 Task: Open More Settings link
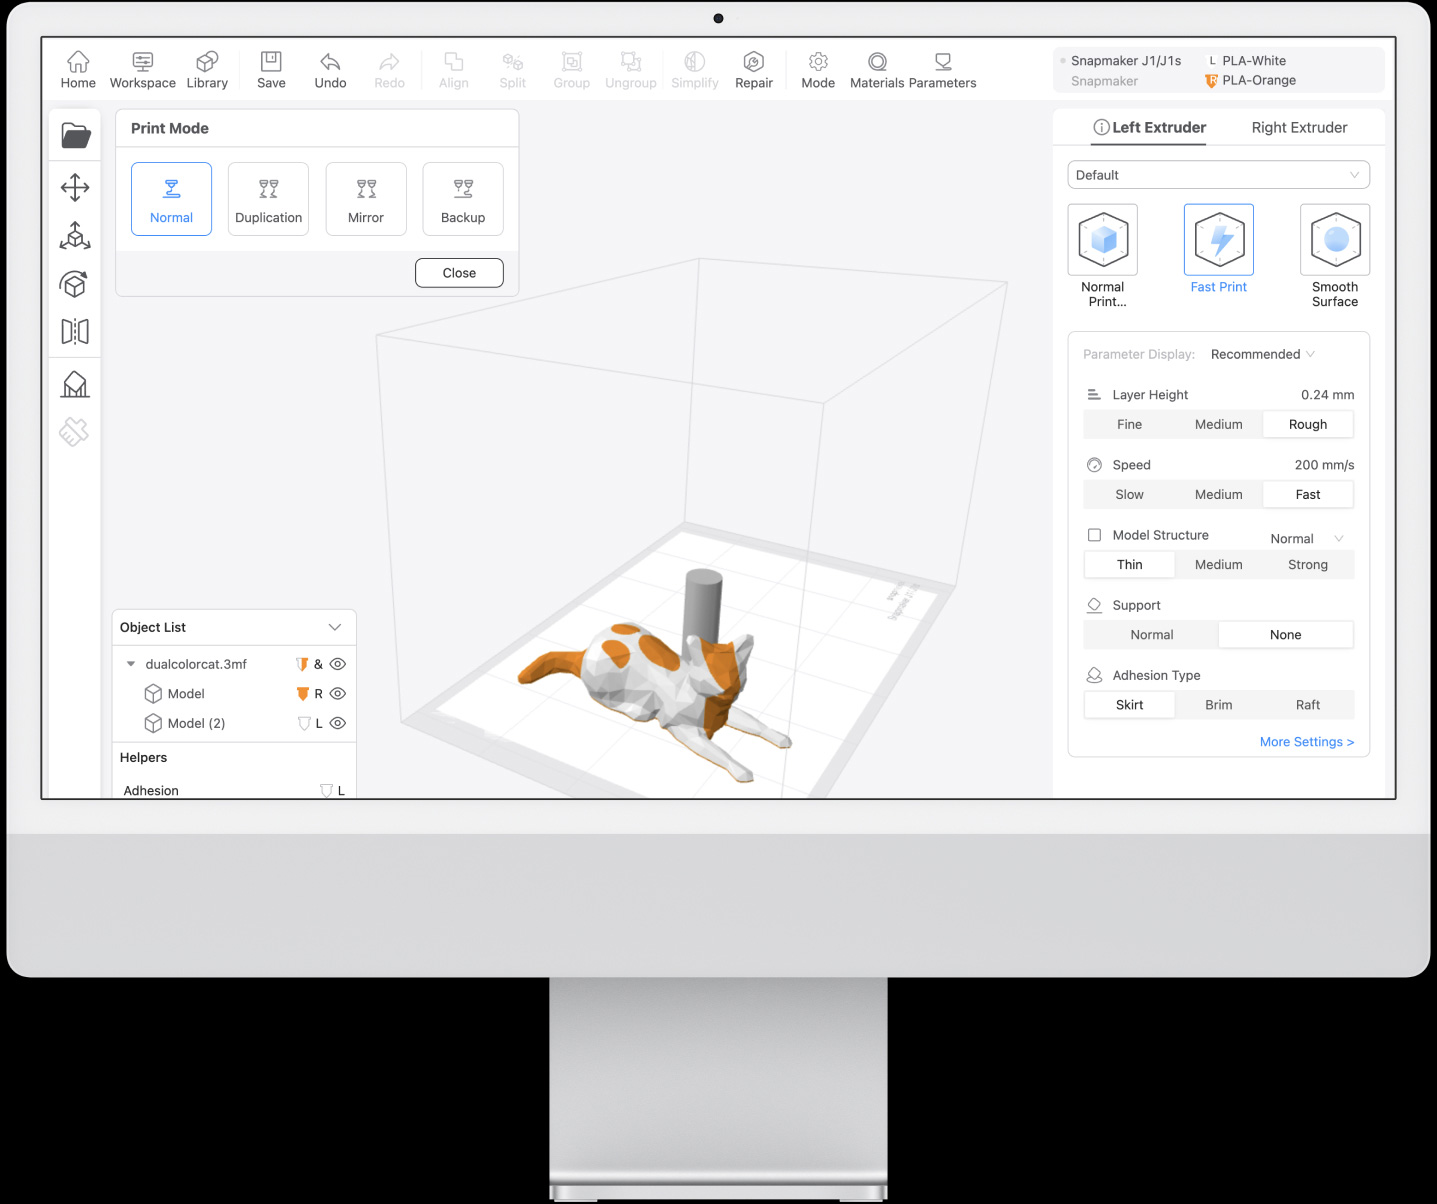click(1307, 742)
